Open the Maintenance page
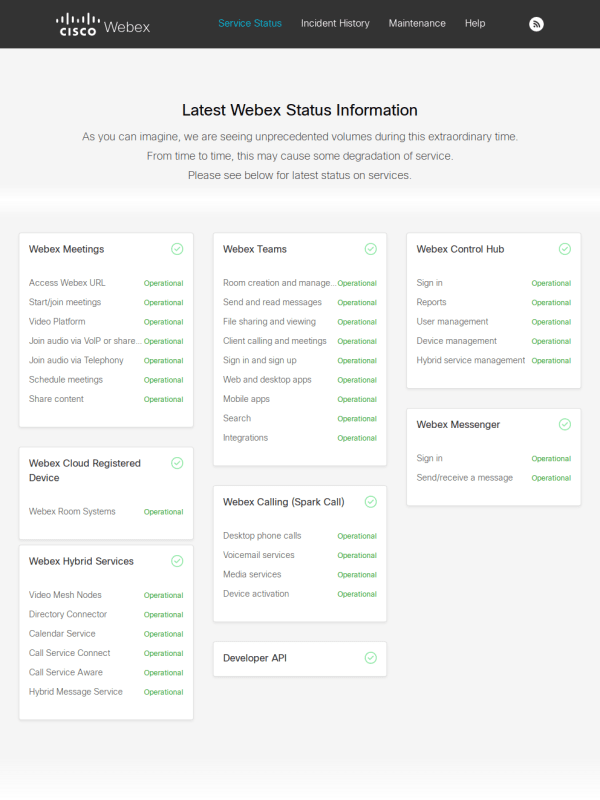 tap(417, 23)
